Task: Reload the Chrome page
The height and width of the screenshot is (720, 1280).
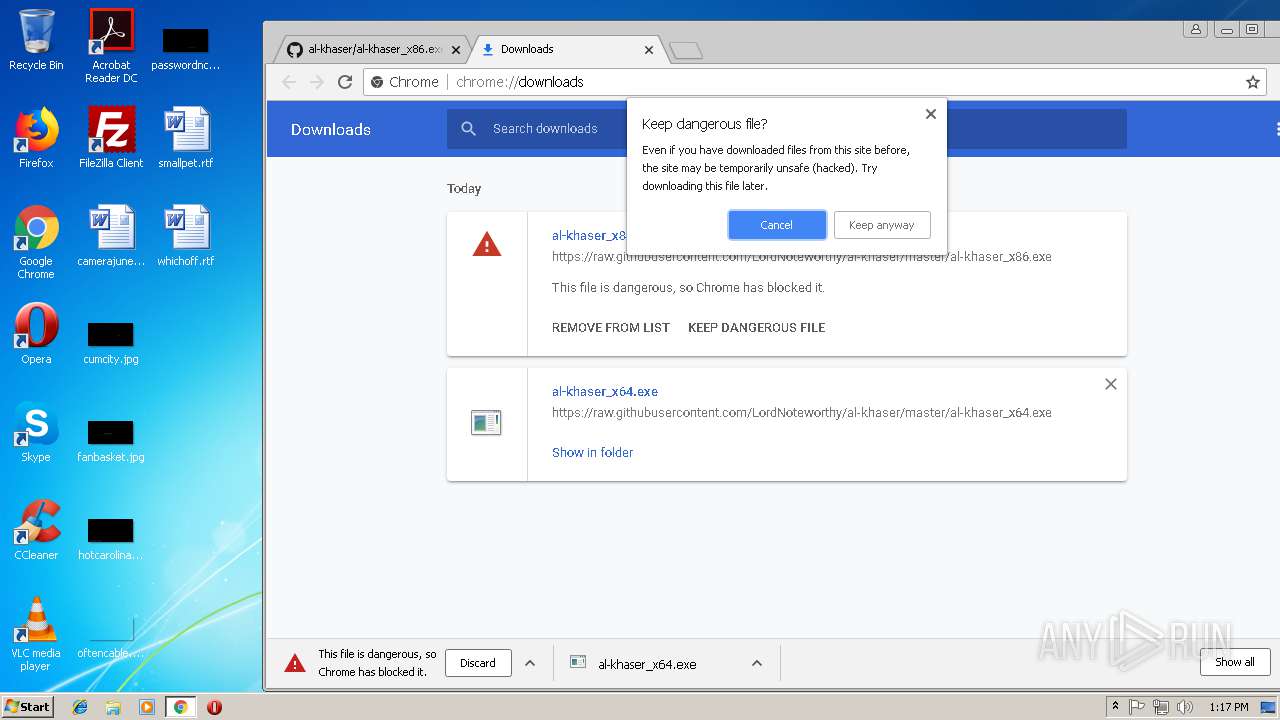Action: [x=345, y=82]
